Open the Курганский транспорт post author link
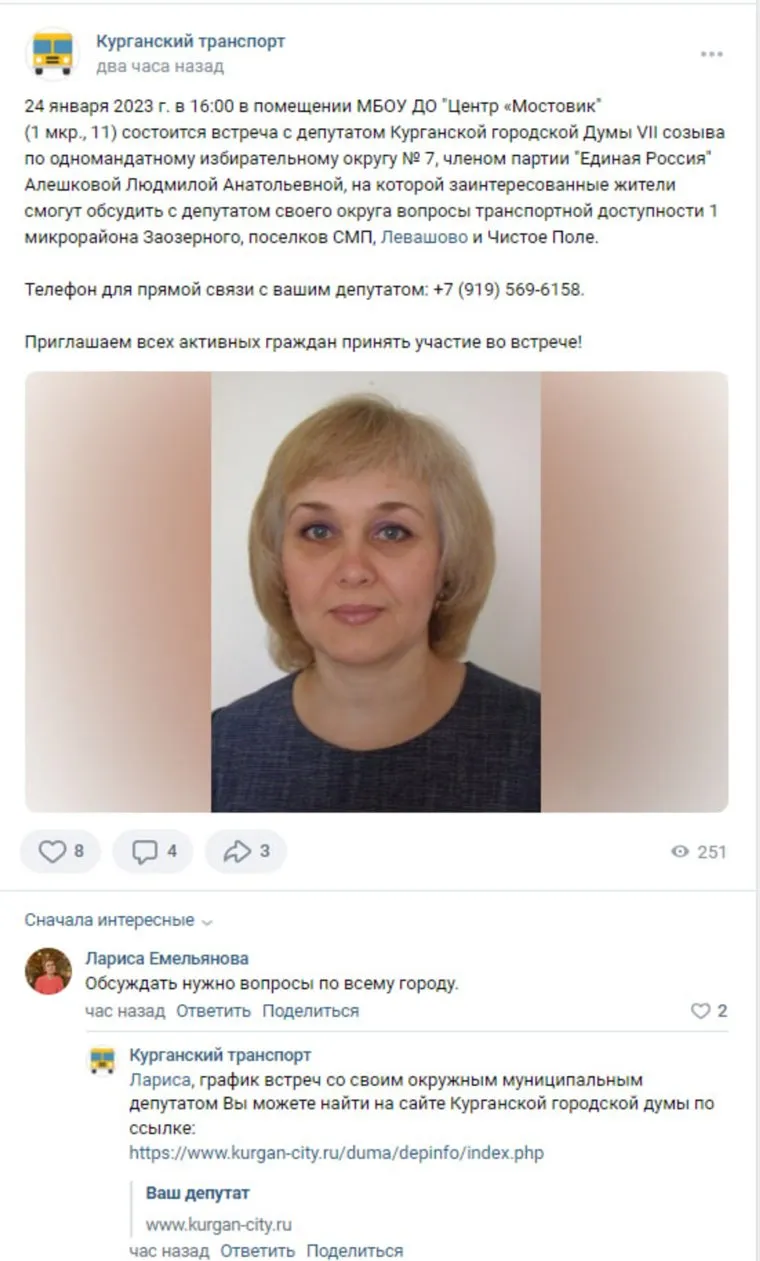Image resolution: width=760 pixels, height=1261 pixels. (x=190, y=41)
